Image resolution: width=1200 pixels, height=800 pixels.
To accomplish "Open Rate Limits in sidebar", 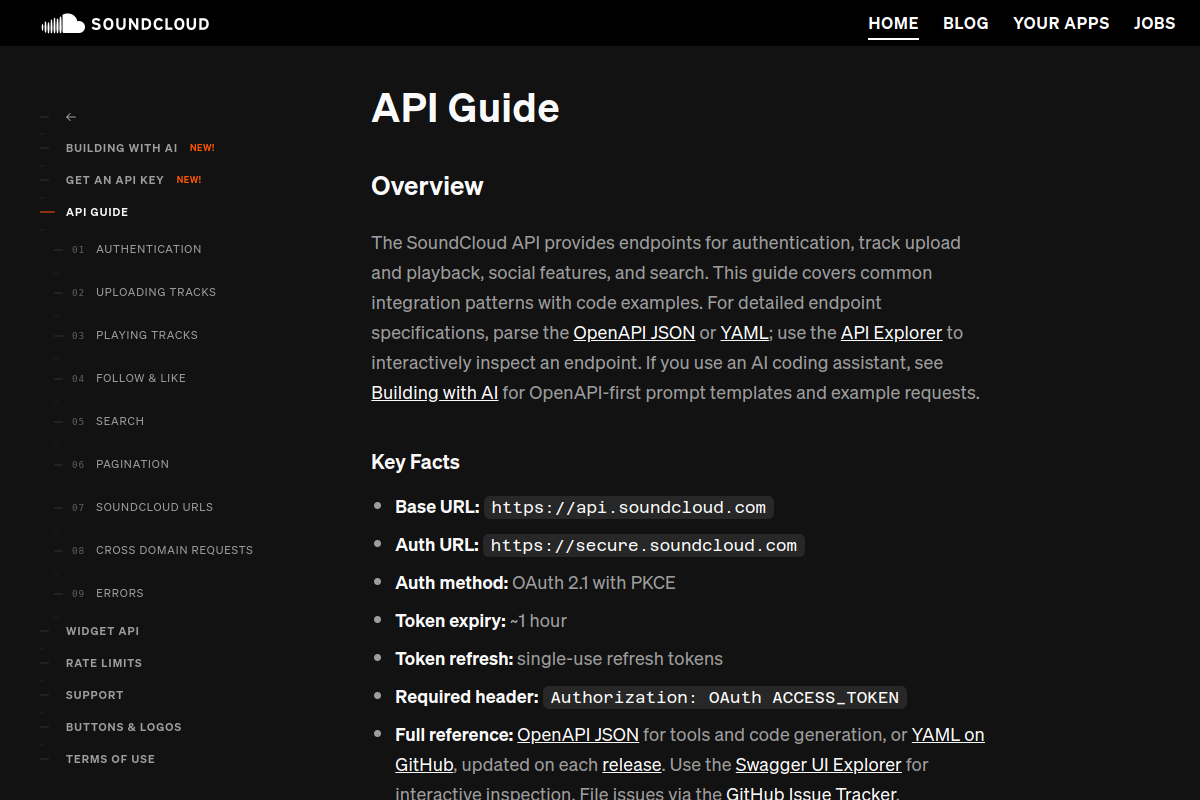I will point(104,663).
